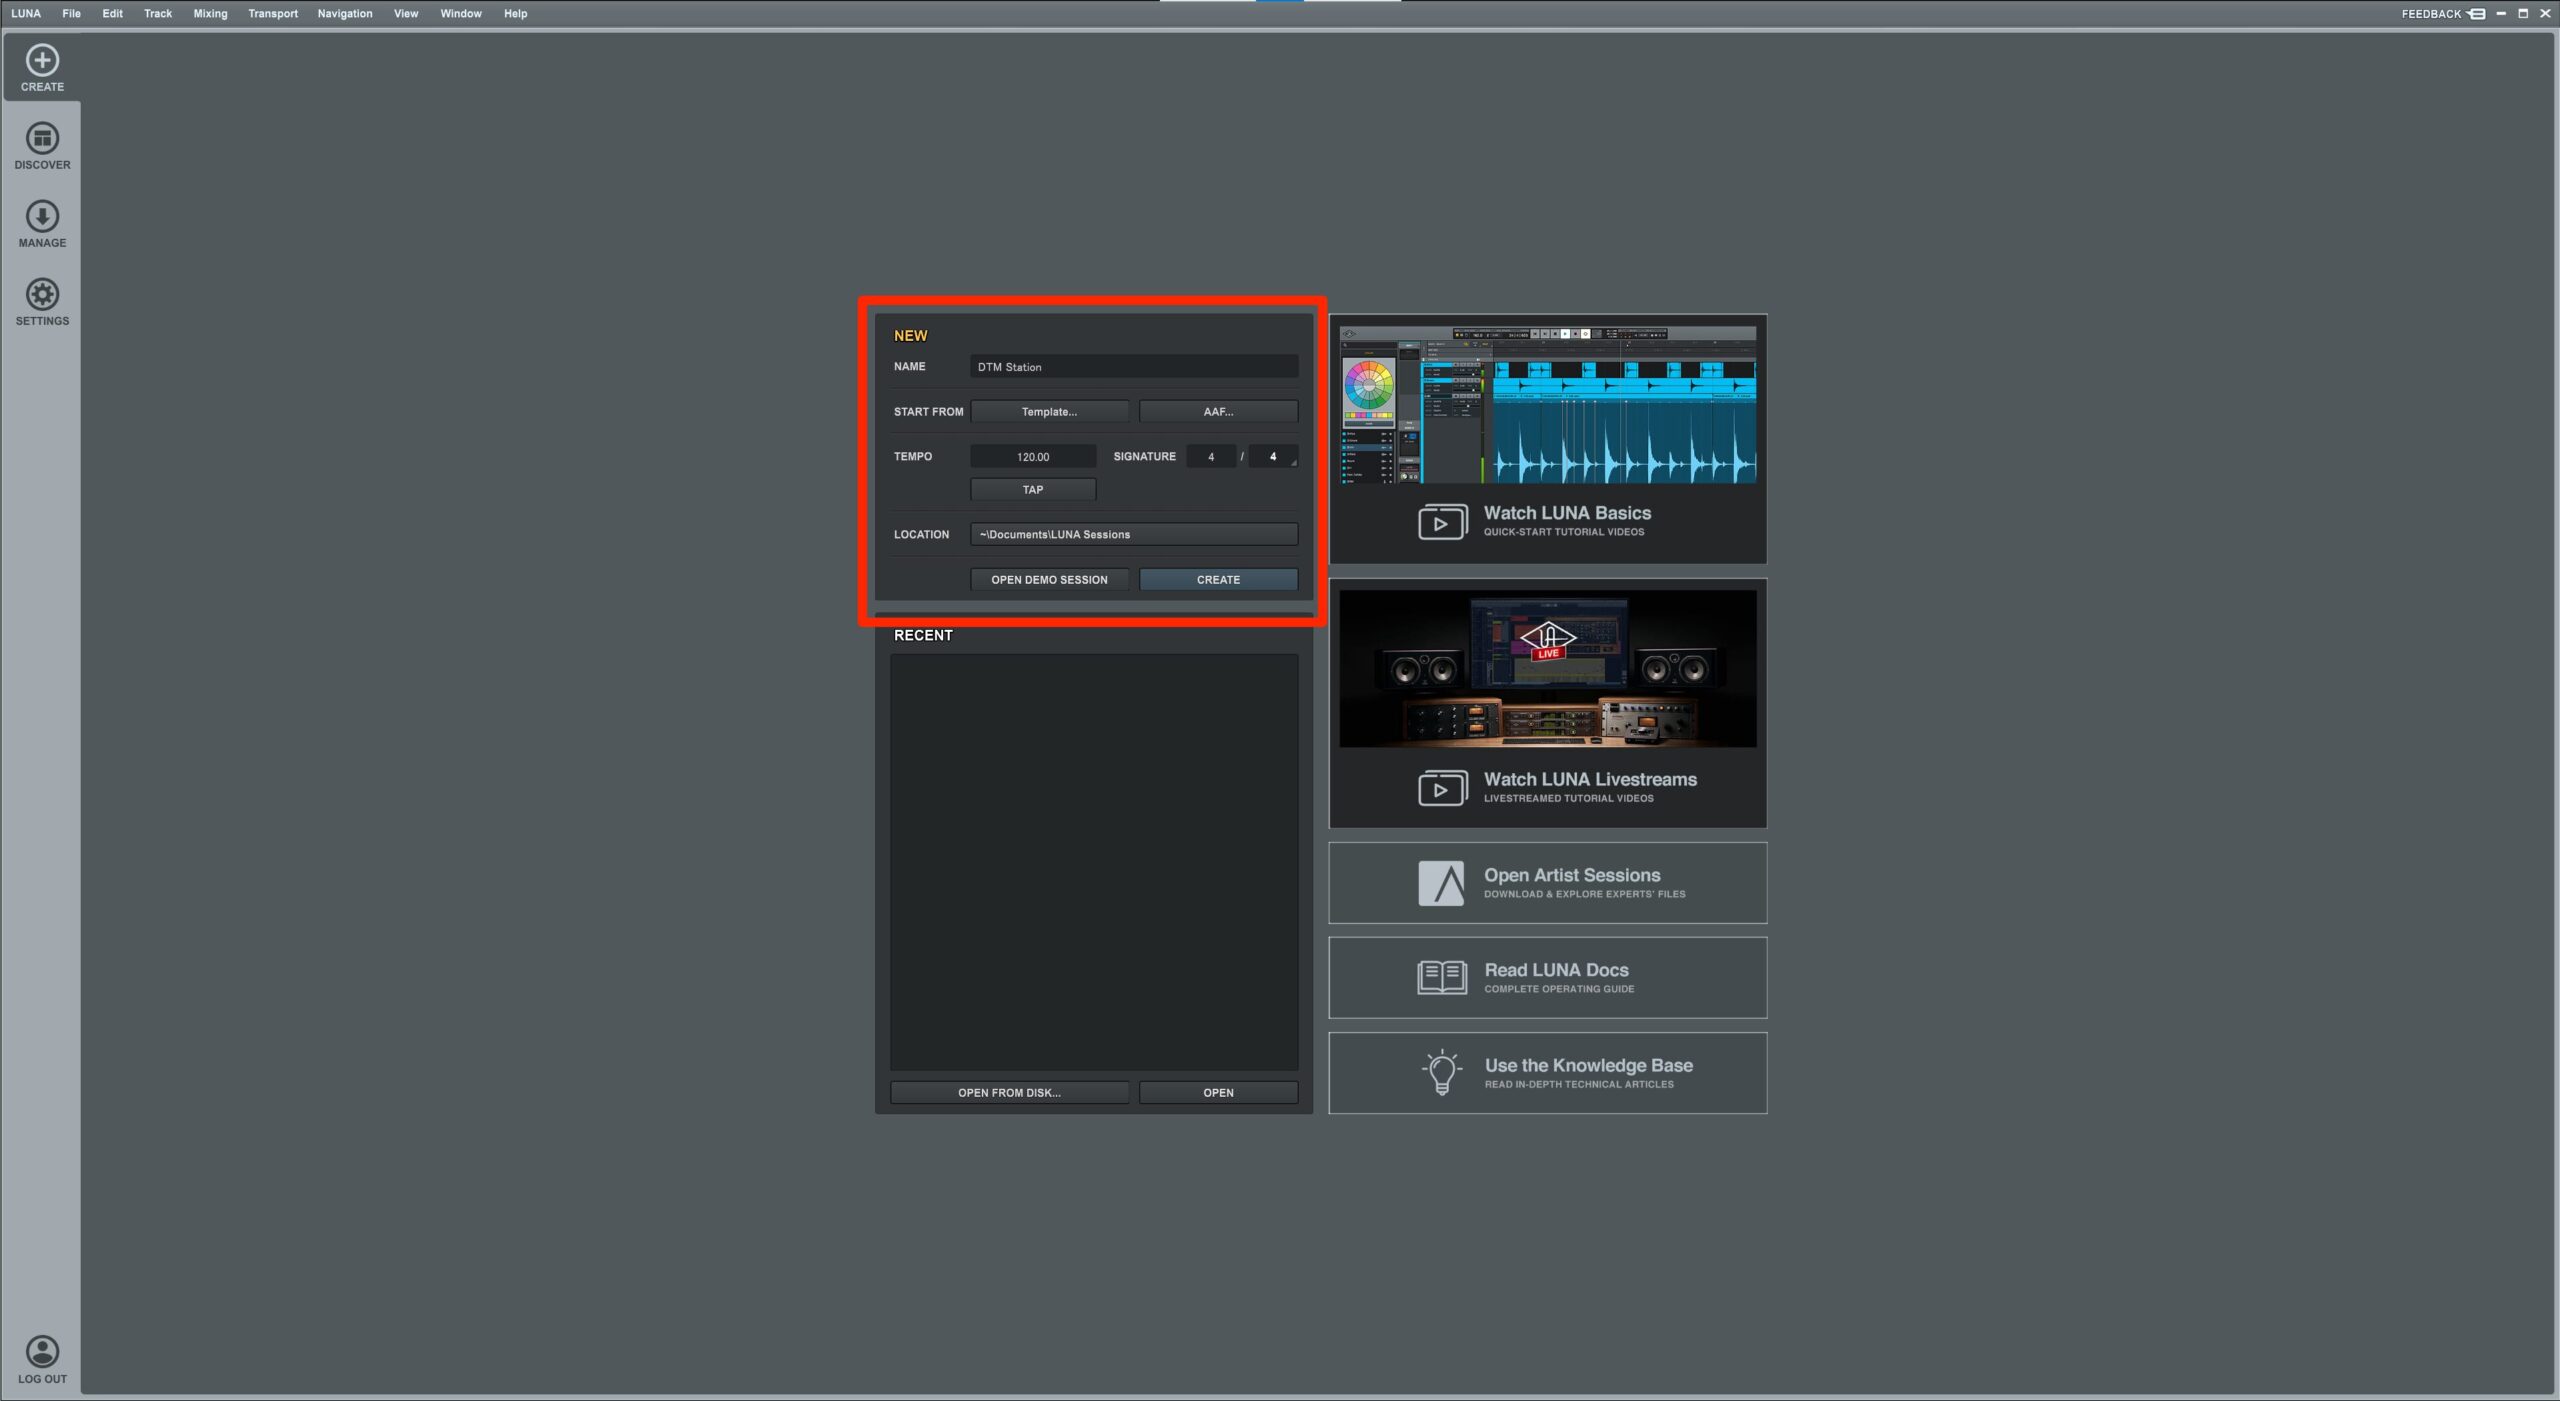
Task: Click the LOCATION path field
Action: pyautogui.click(x=1134, y=535)
